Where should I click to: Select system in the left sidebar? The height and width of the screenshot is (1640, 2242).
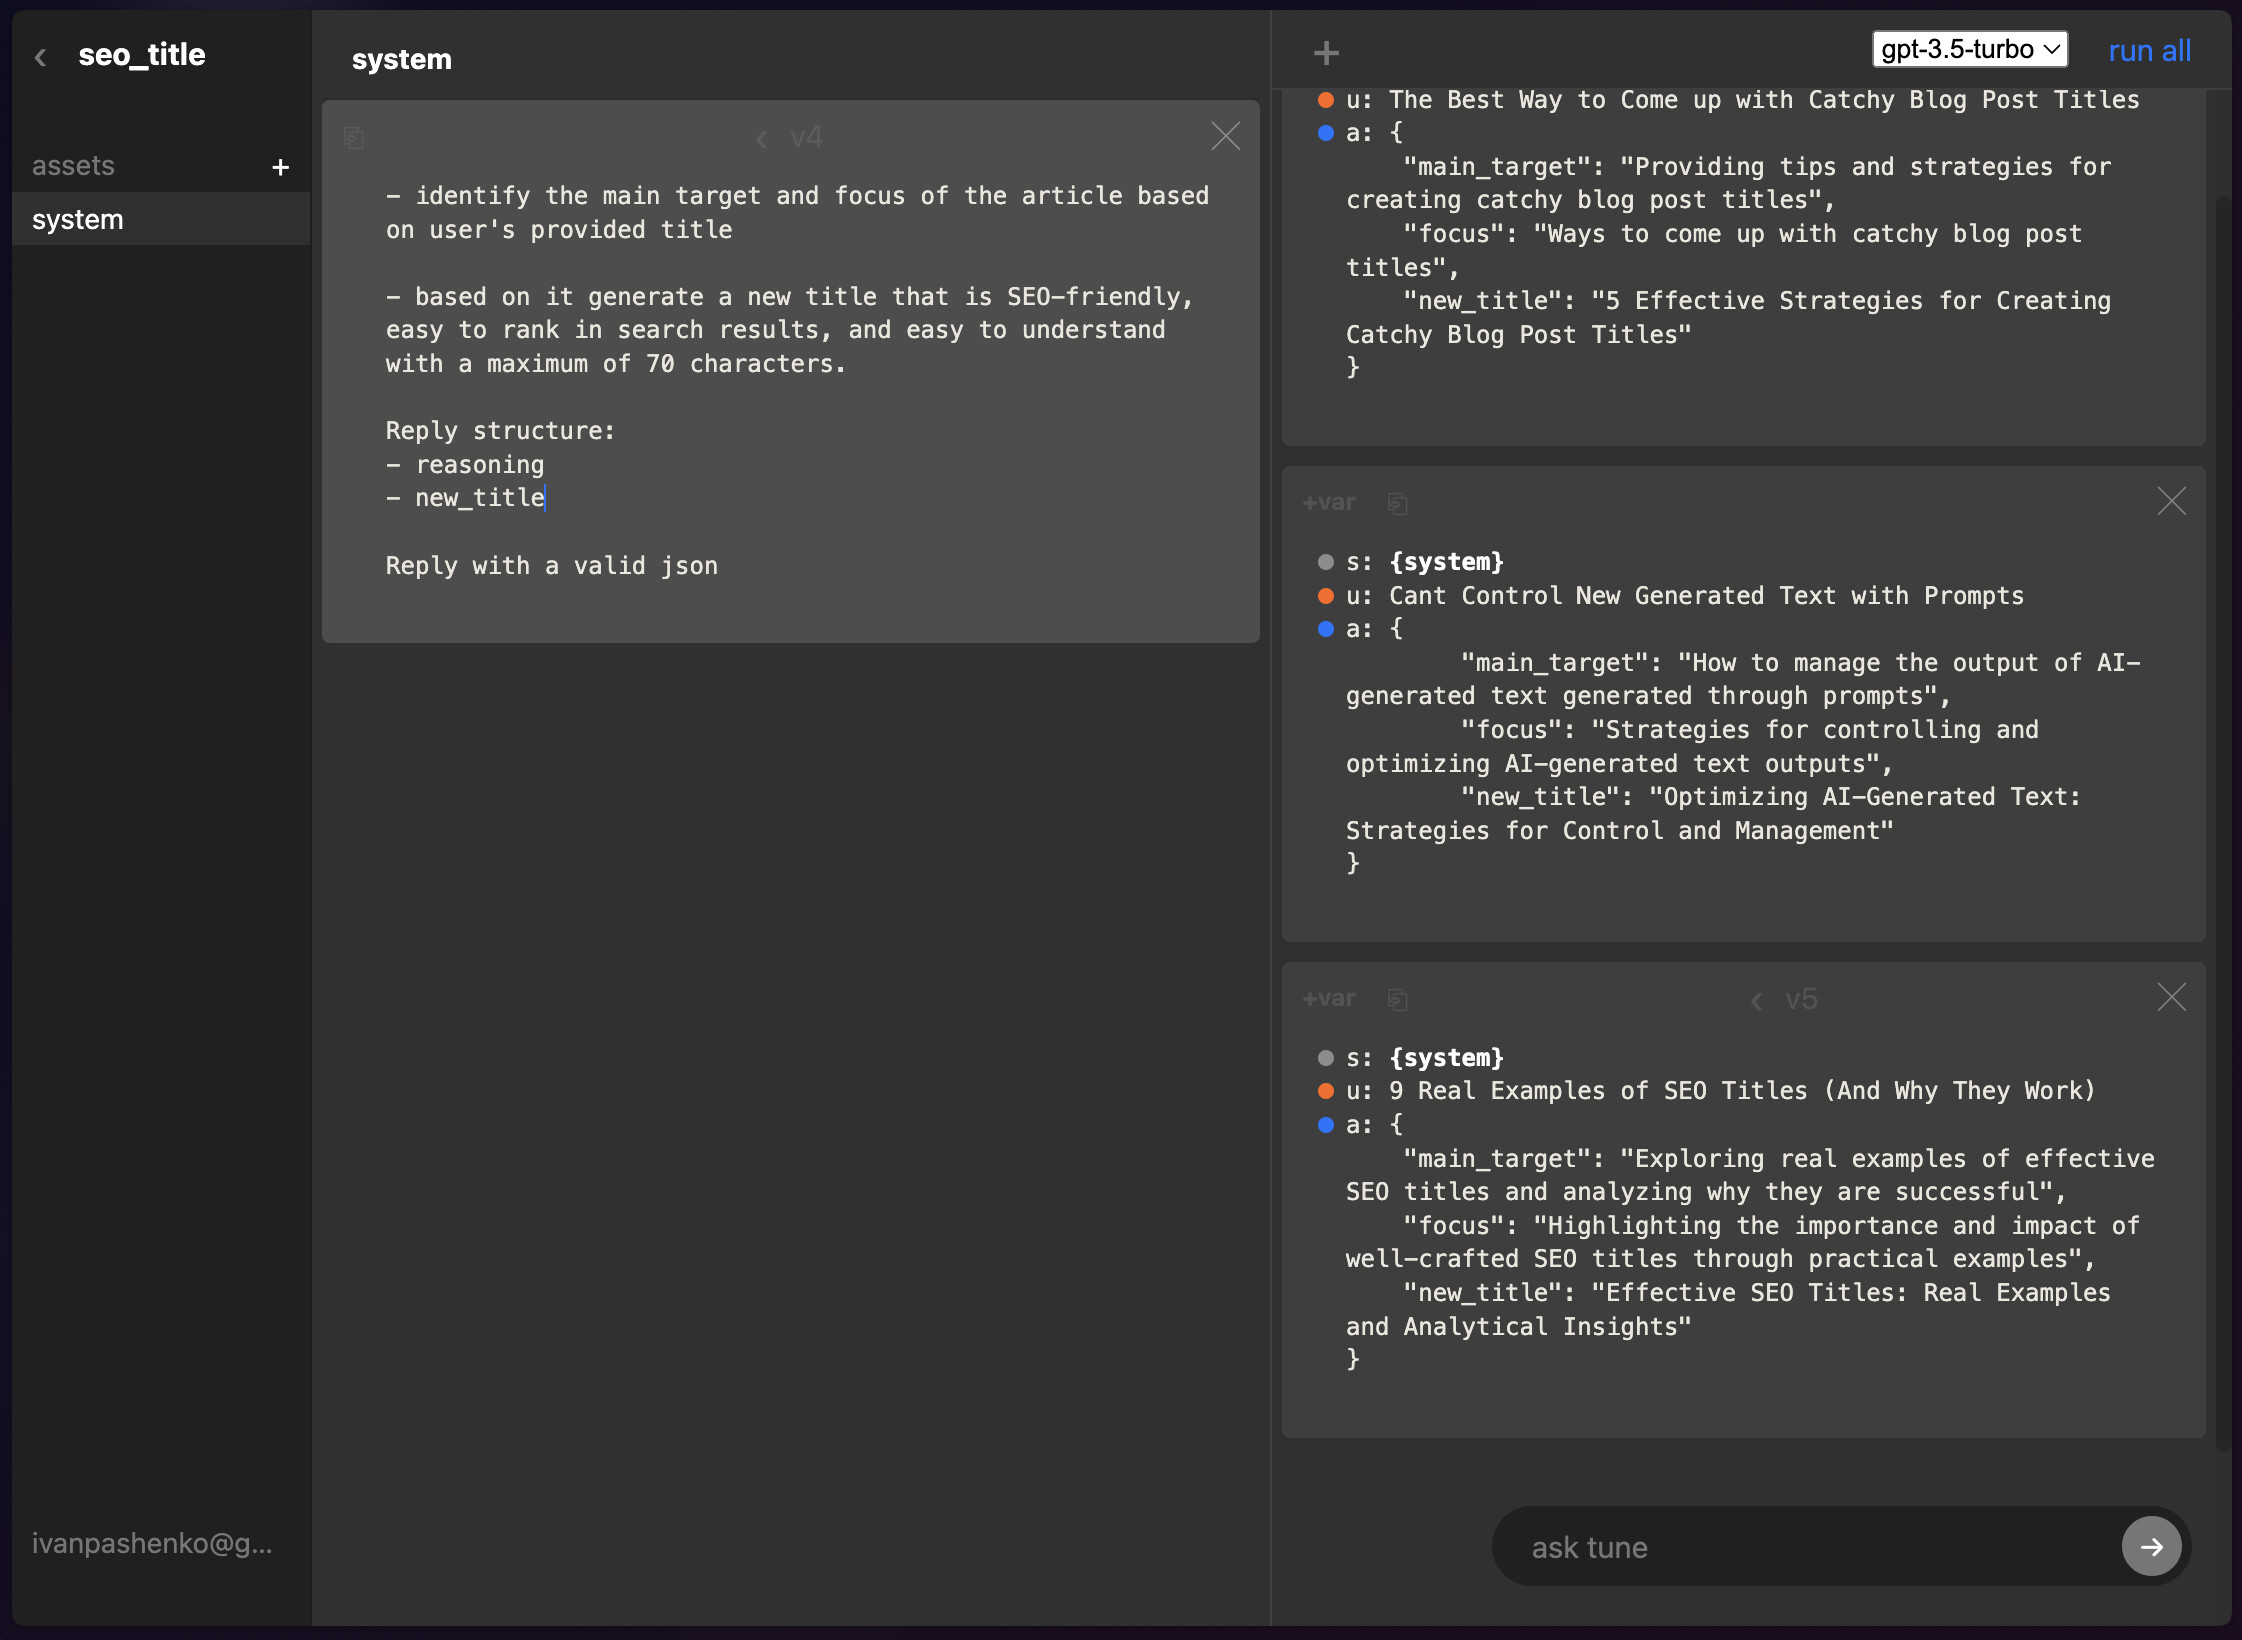pos(78,219)
